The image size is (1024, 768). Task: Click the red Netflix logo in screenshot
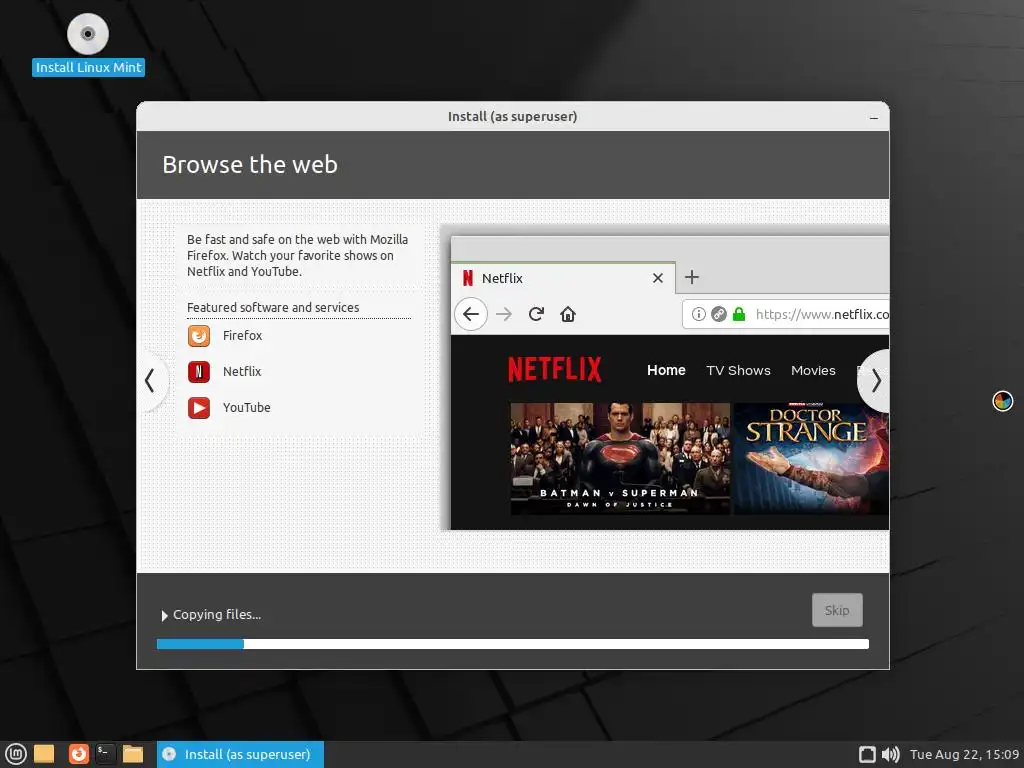[x=554, y=370]
